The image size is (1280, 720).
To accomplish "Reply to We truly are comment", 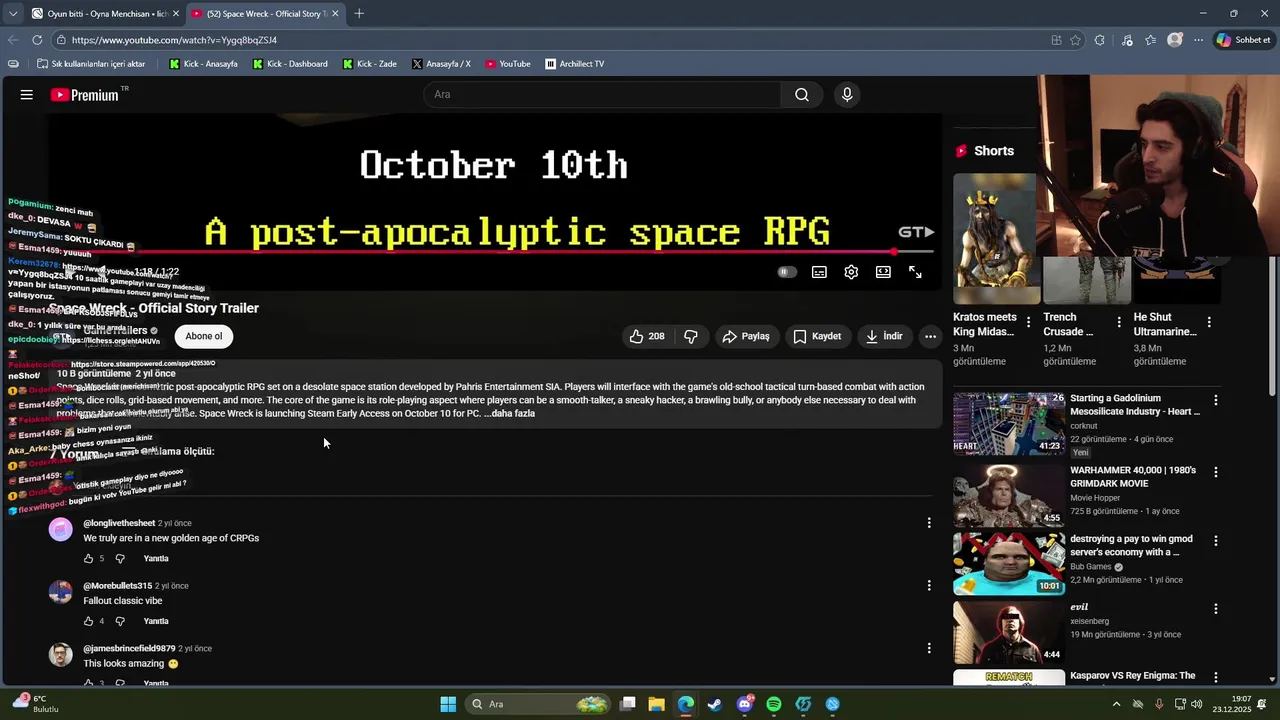I will 156,558.
